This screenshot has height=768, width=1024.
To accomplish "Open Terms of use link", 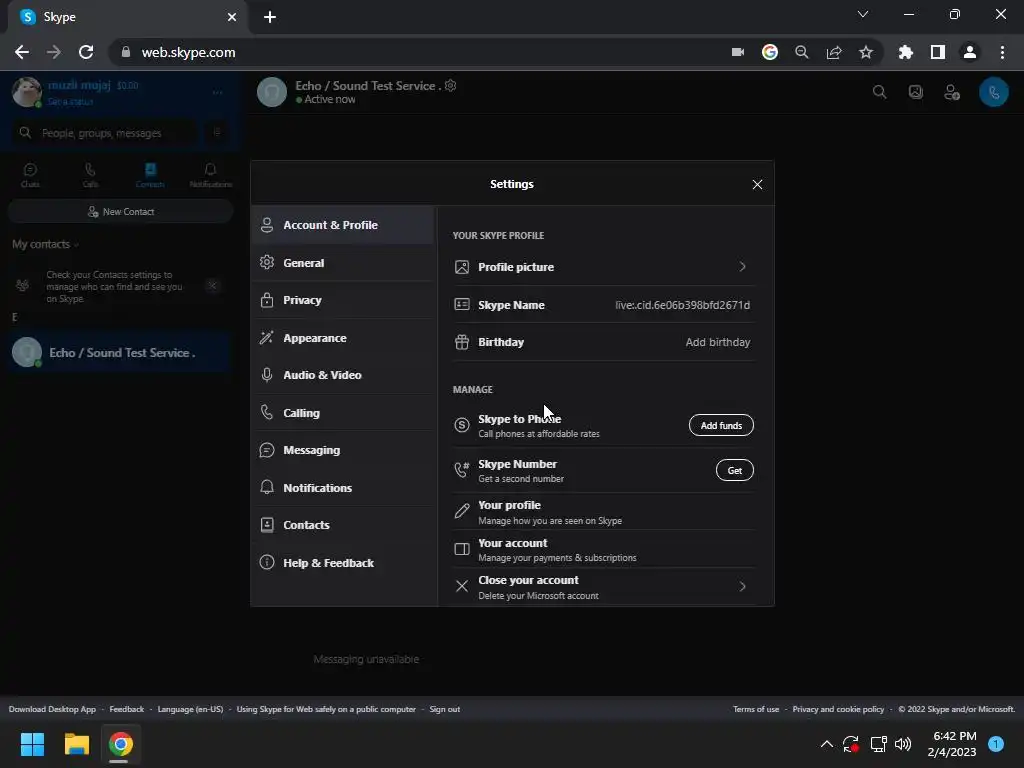I will (756, 709).
